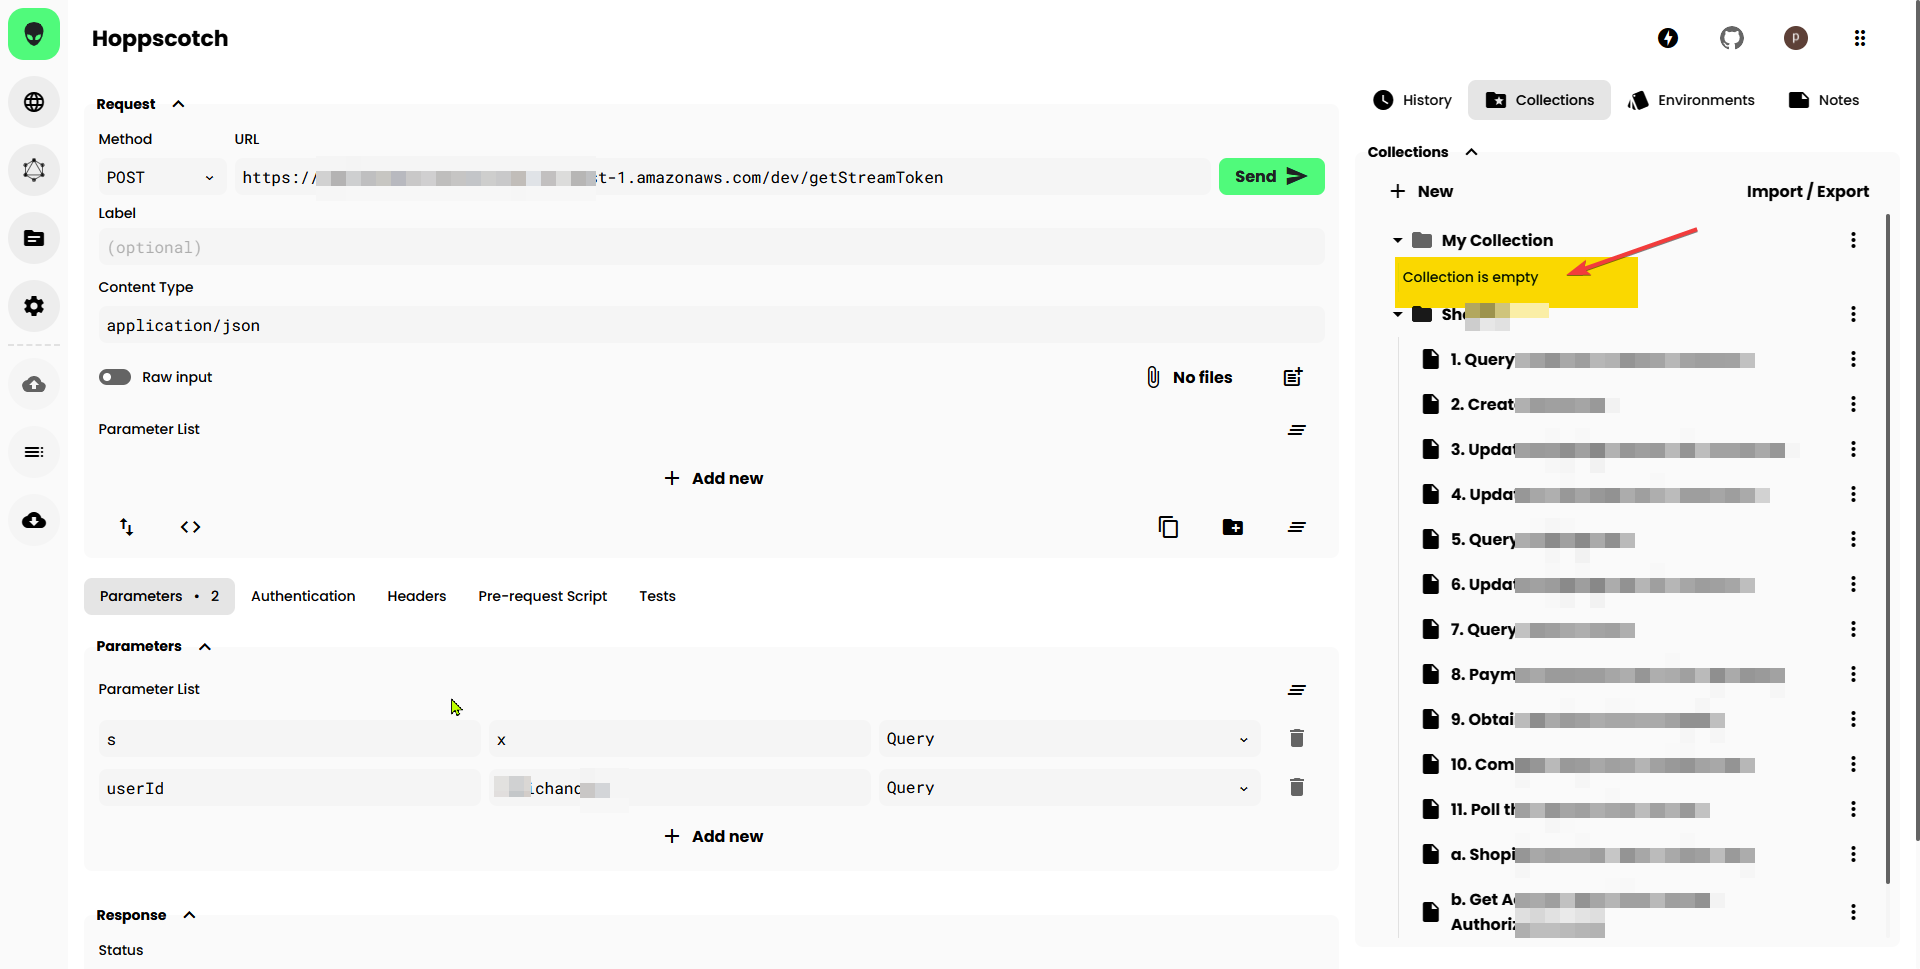Click New to create a collection
Image resolution: width=1920 pixels, height=969 pixels.
coord(1421,191)
